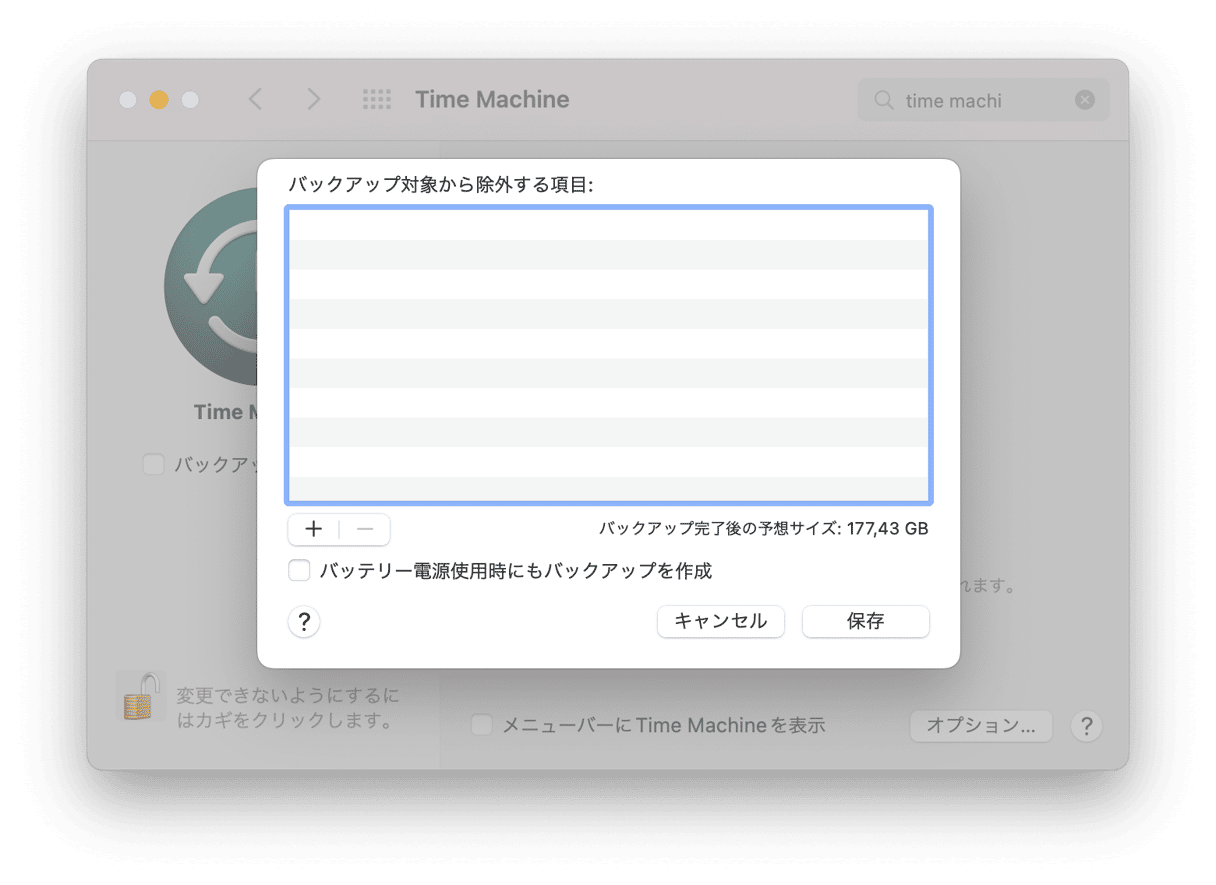Show all preferences with the grid icon
Screen dimensions: 1216x885
[377, 99]
